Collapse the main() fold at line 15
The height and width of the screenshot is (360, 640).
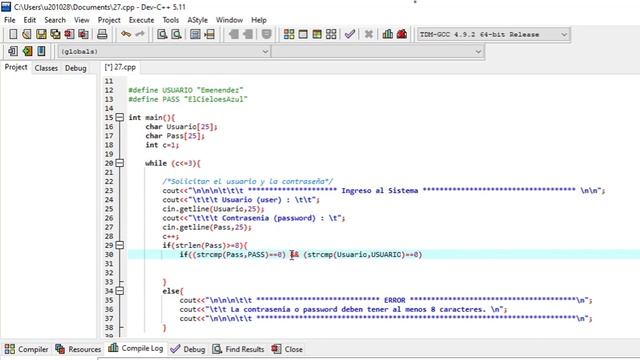[120, 118]
